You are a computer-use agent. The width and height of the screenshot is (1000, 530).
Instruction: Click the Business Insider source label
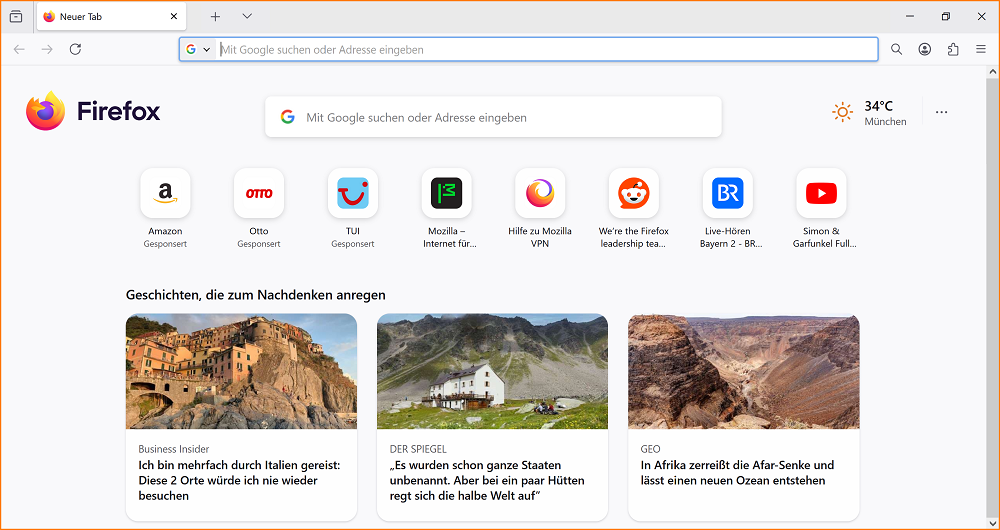pos(173,449)
